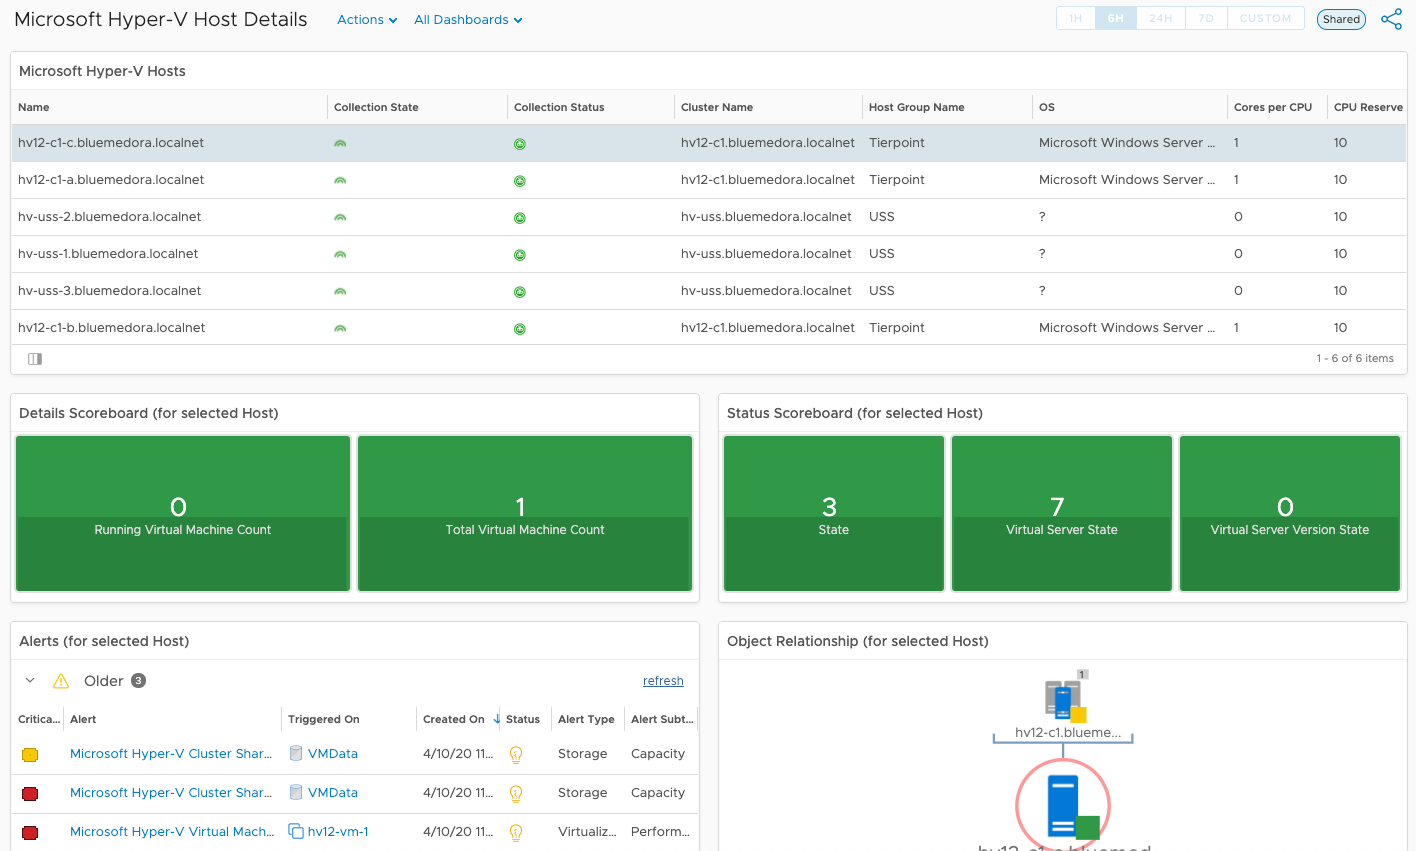This screenshot has width=1416, height=851.
Task: Click the datastore icon beside first VMData
Action: coord(296,753)
